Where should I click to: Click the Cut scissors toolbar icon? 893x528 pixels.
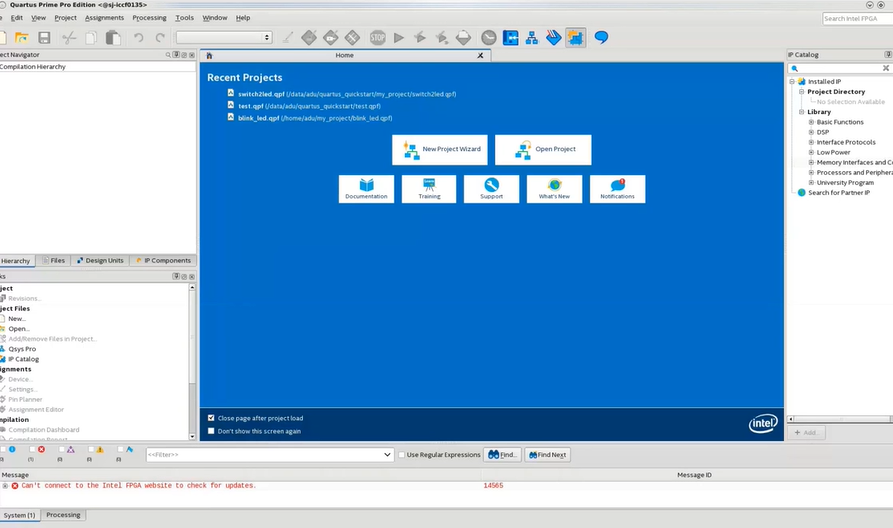(x=69, y=38)
